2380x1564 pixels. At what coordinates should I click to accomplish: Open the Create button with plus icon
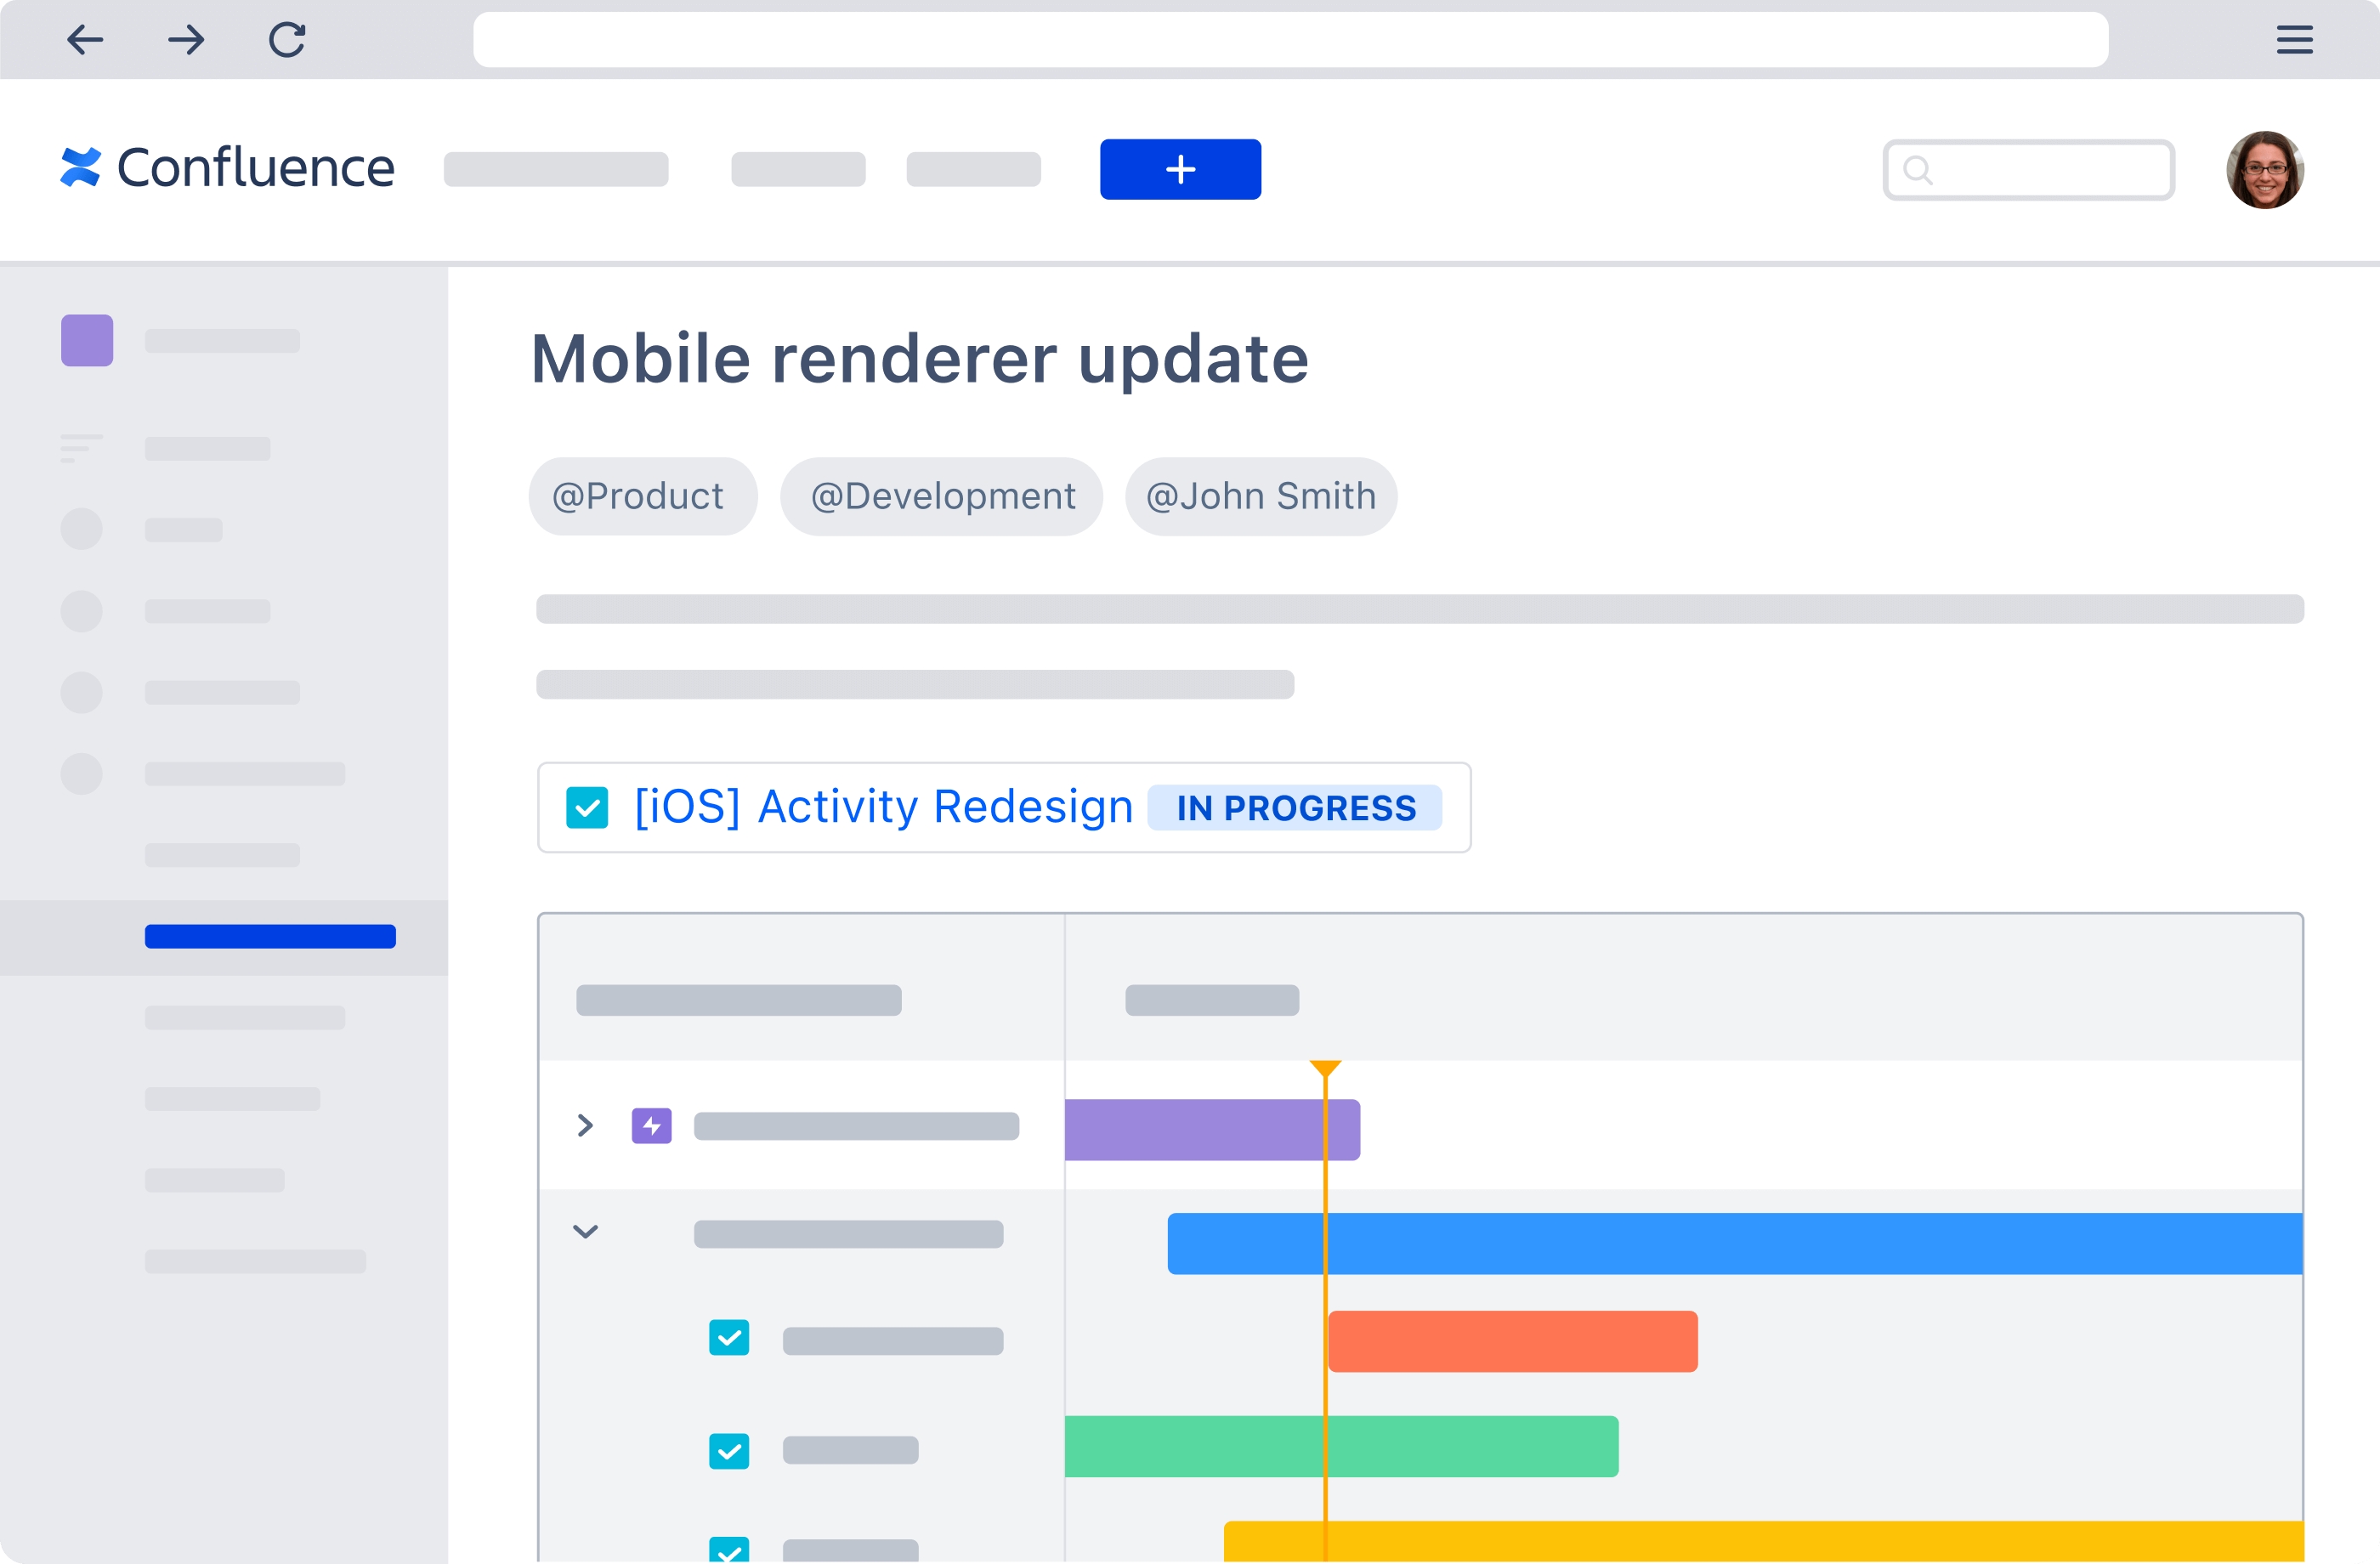(x=1180, y=169)
